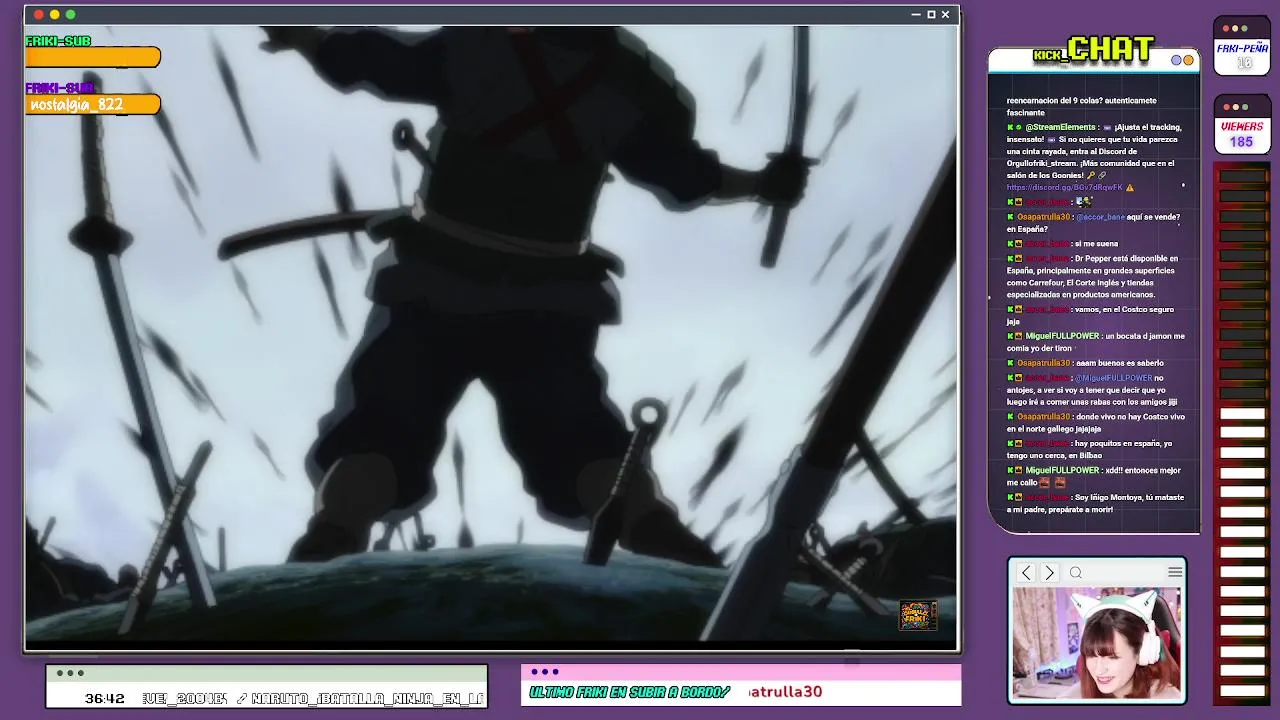1280x720 pixels.
Task: Click the scrolling NARUTO_¡BATALLA_NINJA title
Action: tap(368, 698)
